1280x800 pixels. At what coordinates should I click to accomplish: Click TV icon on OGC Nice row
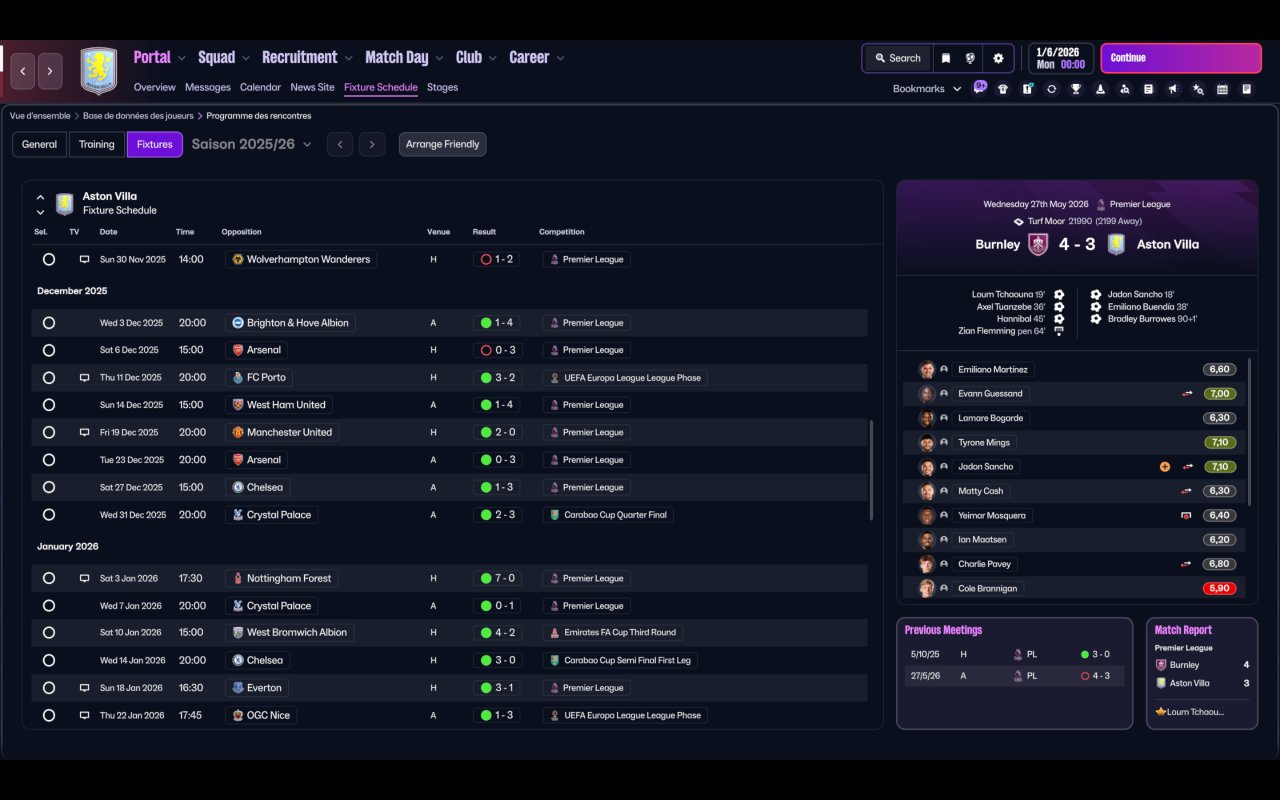pos(84,715)
